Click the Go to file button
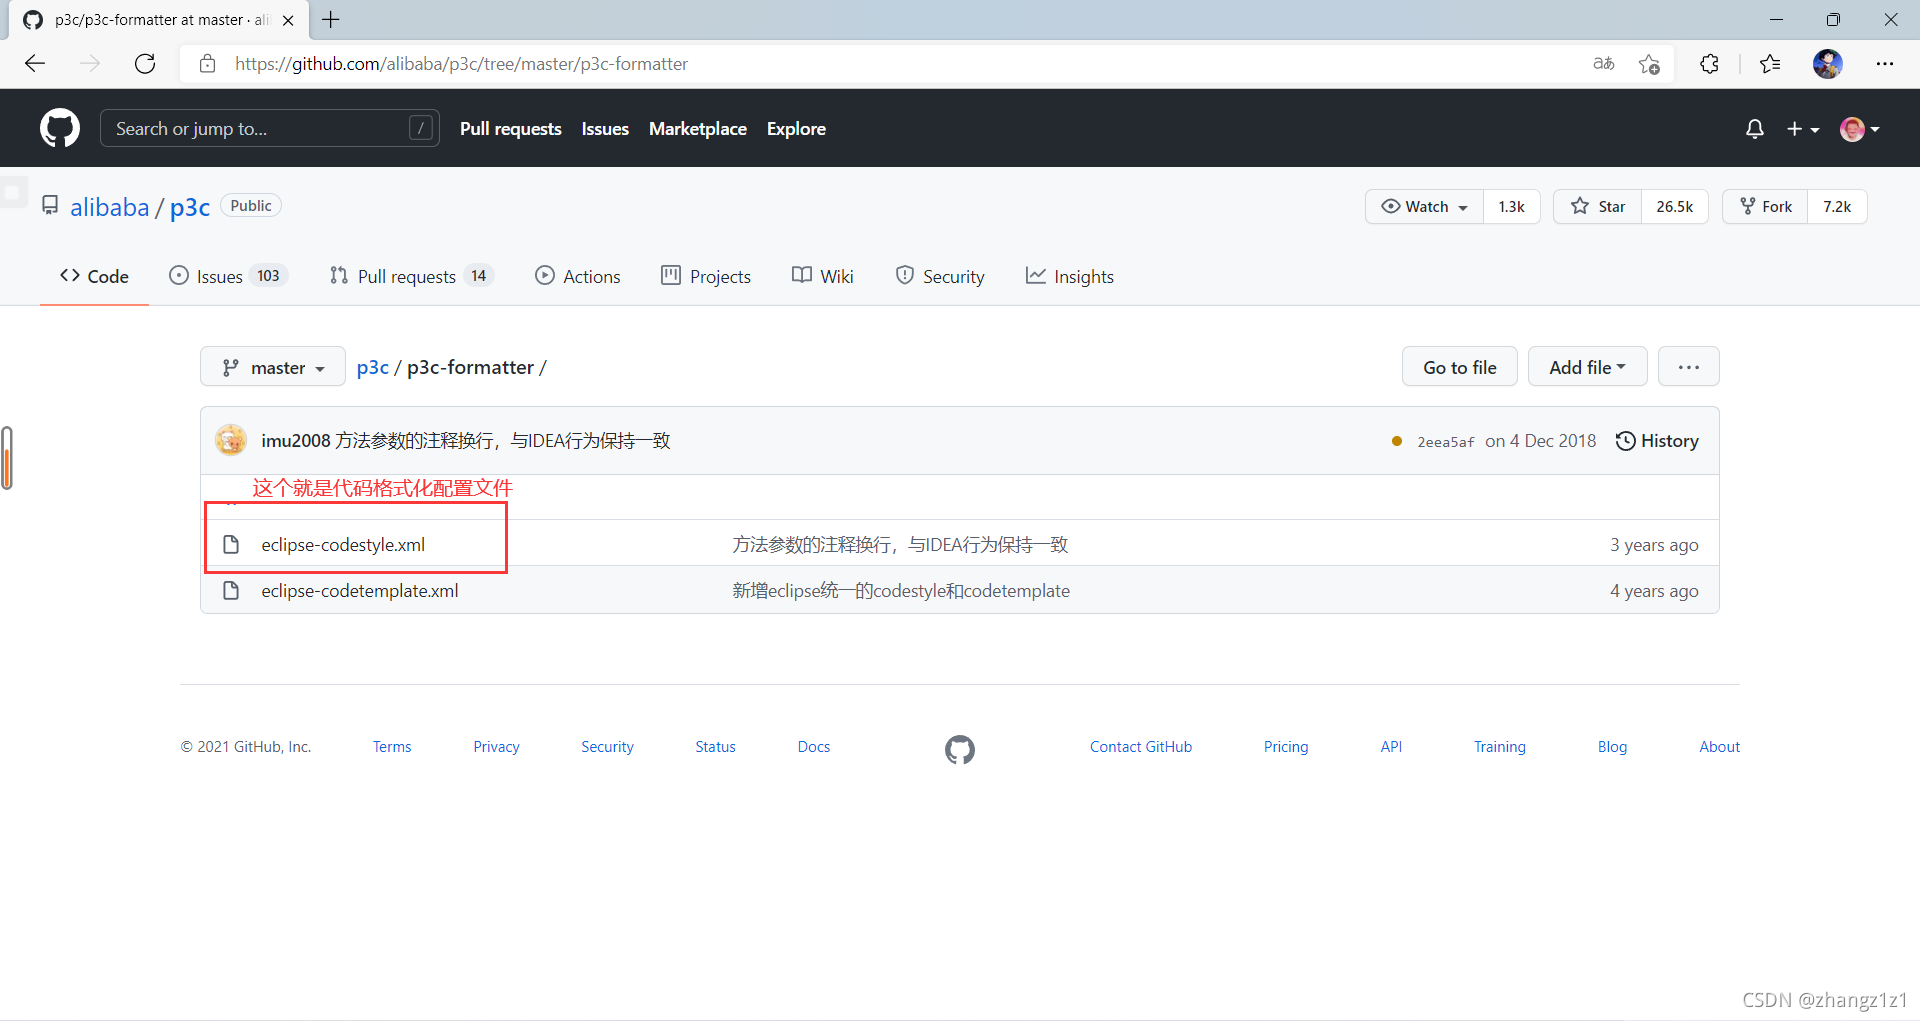 [1459, 367]
